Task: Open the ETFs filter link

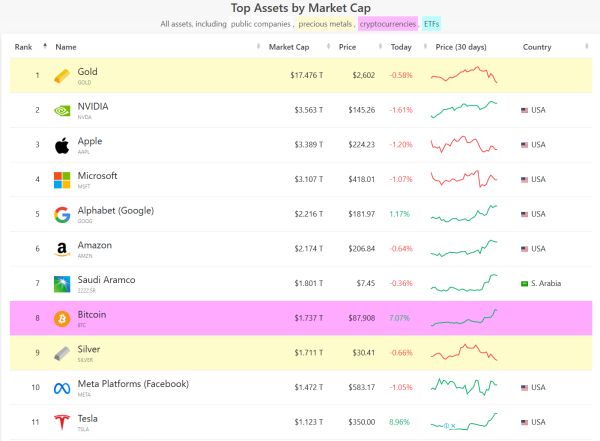Action: tap(431, 24)
